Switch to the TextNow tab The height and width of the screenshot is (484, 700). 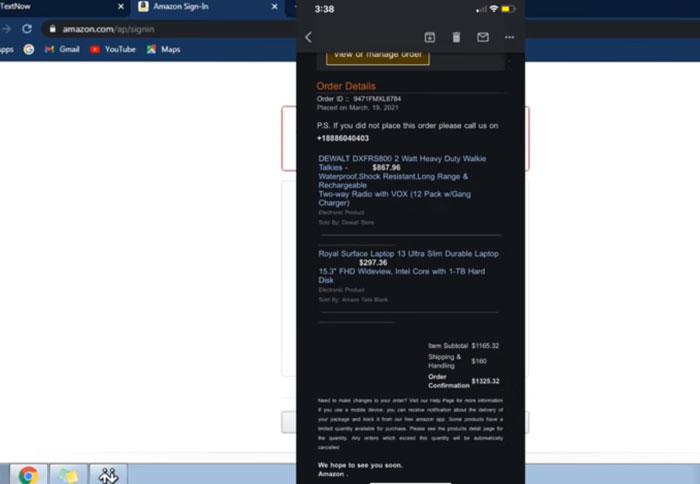click(20, 6)
